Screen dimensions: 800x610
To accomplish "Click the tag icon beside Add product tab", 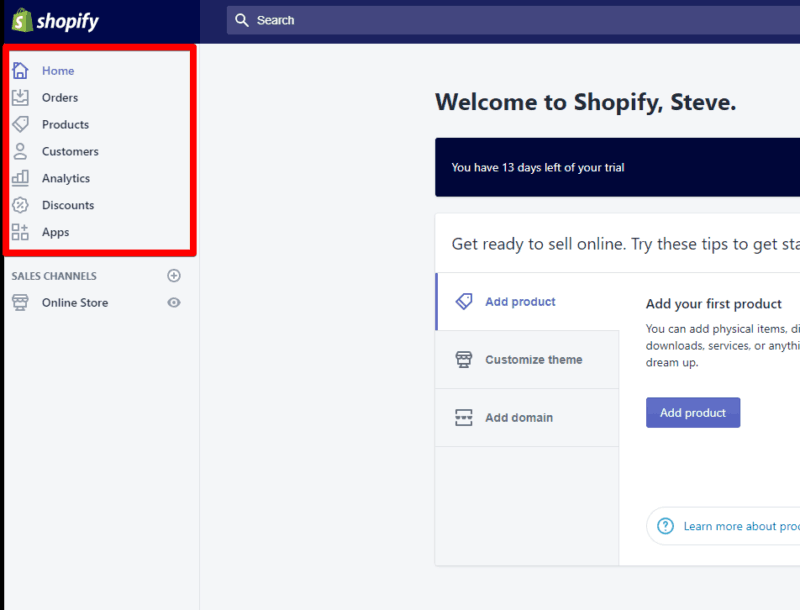I will point(464,301).
